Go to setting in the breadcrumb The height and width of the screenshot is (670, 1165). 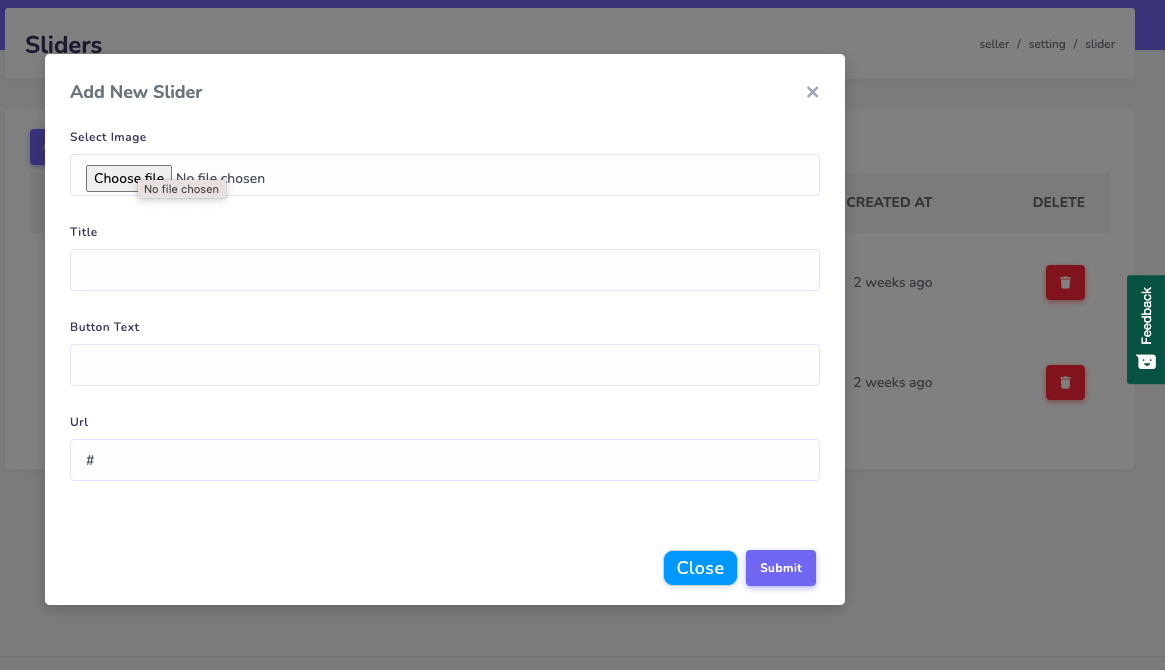pyautogui.click(x=1047, y=44)
